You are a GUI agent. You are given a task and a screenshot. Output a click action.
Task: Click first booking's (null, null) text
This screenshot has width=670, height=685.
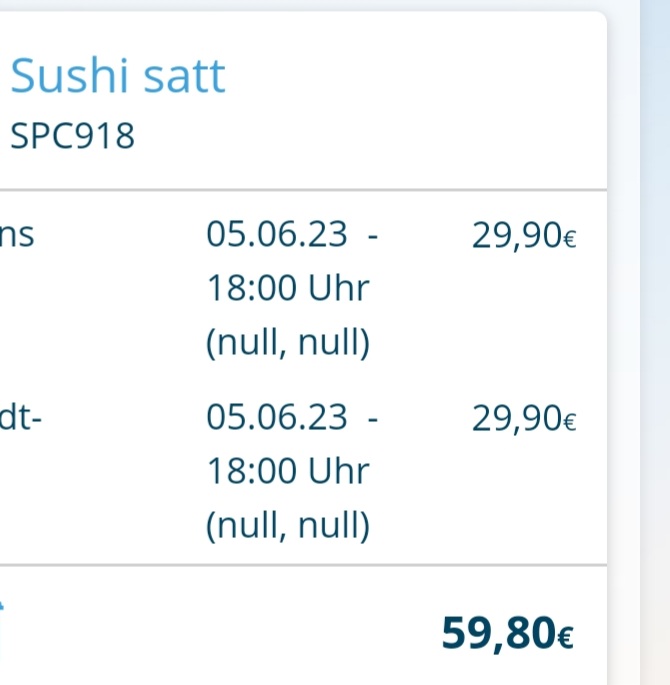(x=288, y=343)
